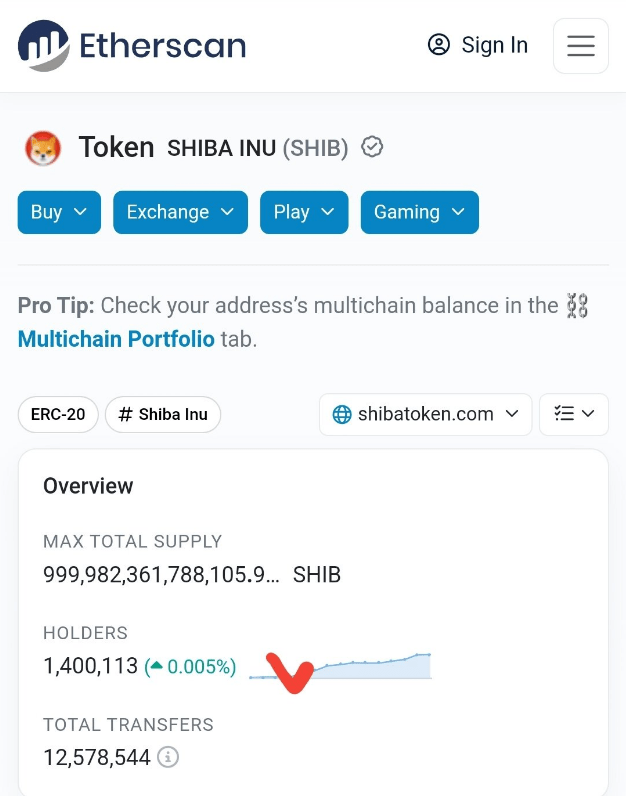
Task: Click the multichain chain-link icon
Action: pyautogui.click(x=578, y=306)
